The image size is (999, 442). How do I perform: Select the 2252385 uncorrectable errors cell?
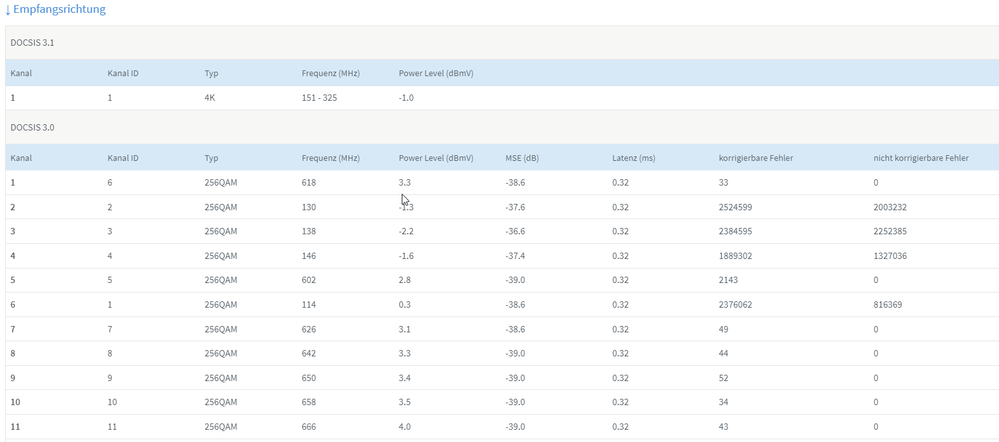893,231
